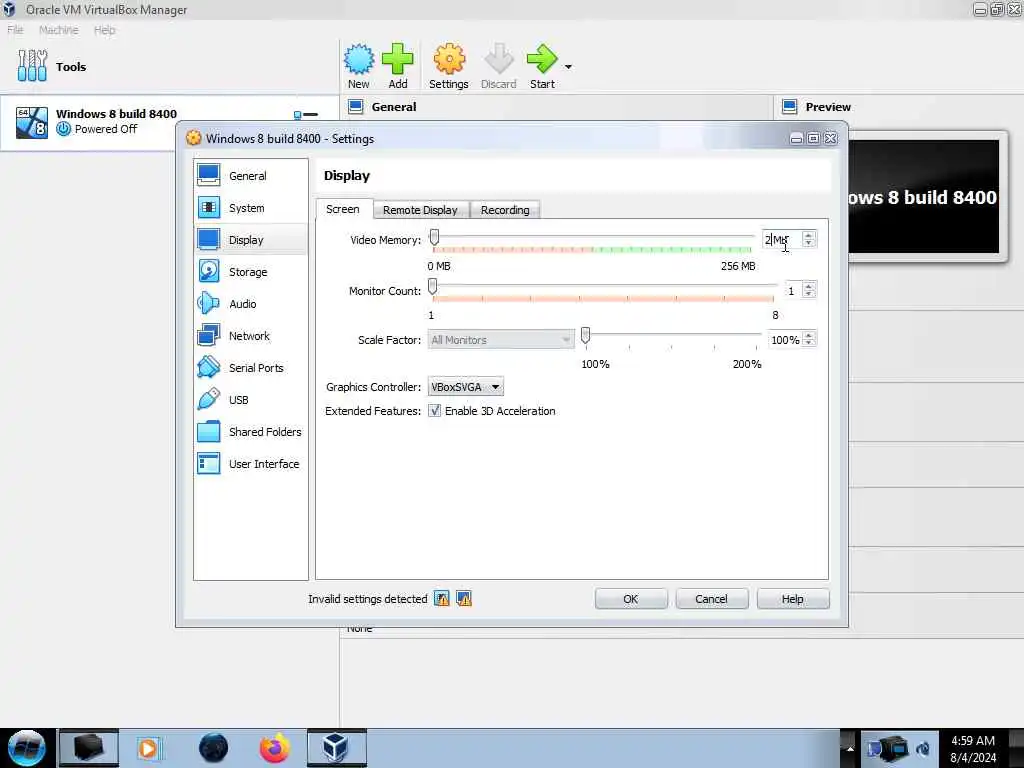Open the media player taskbar icon

[x=148, y=748]
